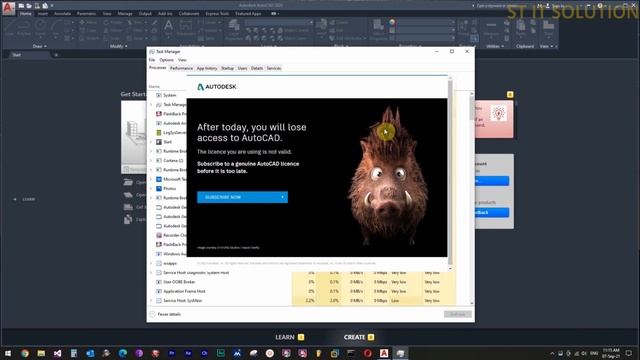Image resolution: width=640 pixels, height=360 pixels.
Task: Open the Quick Access toolbar dropdown arrow
Action: (52, 6)
